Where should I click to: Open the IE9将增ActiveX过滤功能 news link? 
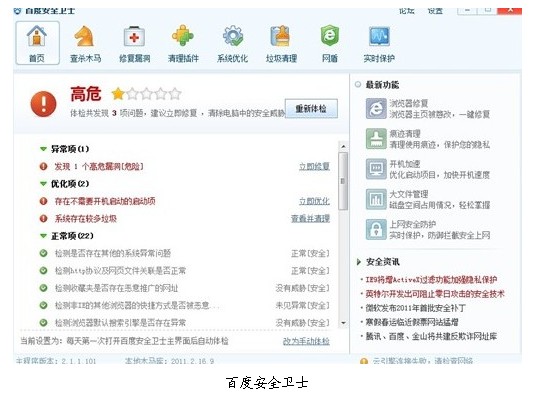click(x=431, y=280)
